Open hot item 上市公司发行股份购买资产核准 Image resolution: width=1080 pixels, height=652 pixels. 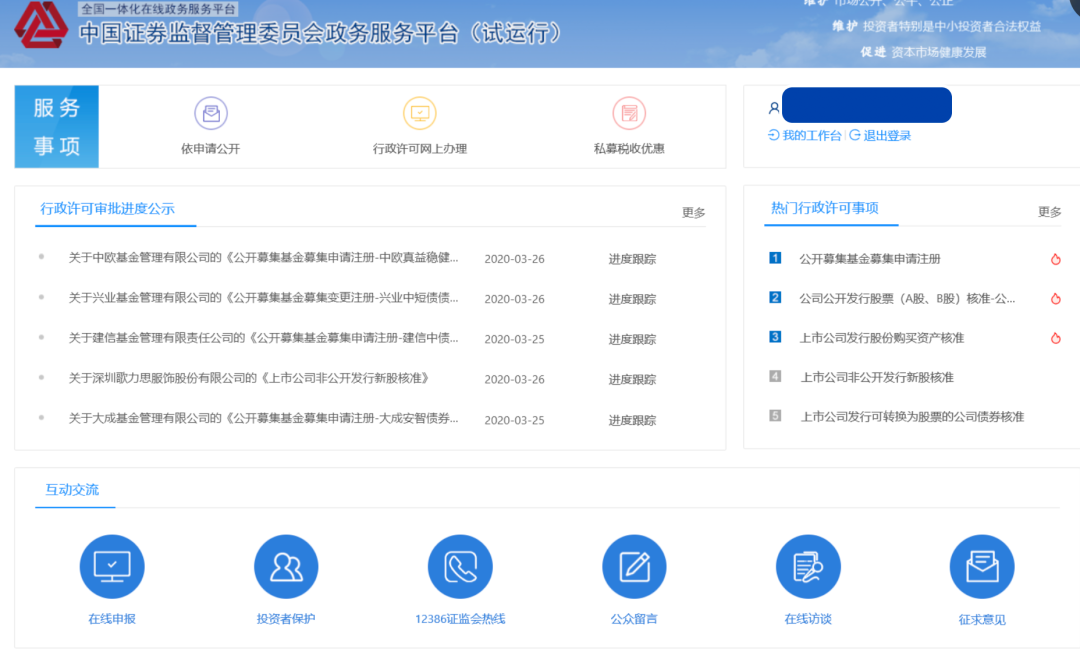(x=882, y=338)
